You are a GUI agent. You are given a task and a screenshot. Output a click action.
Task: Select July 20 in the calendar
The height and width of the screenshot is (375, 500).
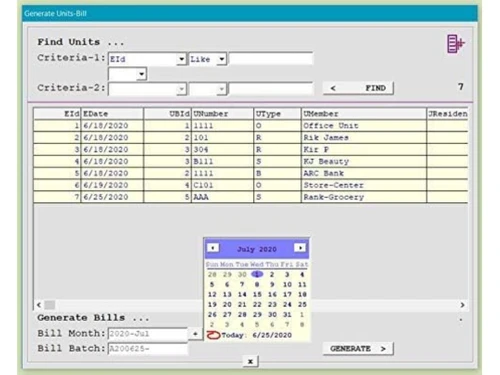pyautogui.click(x=227, y=304)
